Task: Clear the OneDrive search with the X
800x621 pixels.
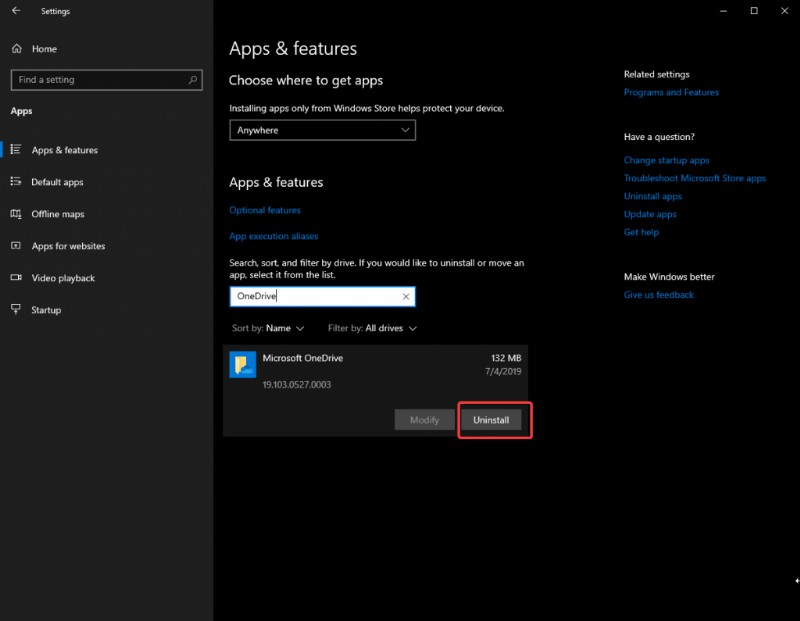Action: (406, 296)
